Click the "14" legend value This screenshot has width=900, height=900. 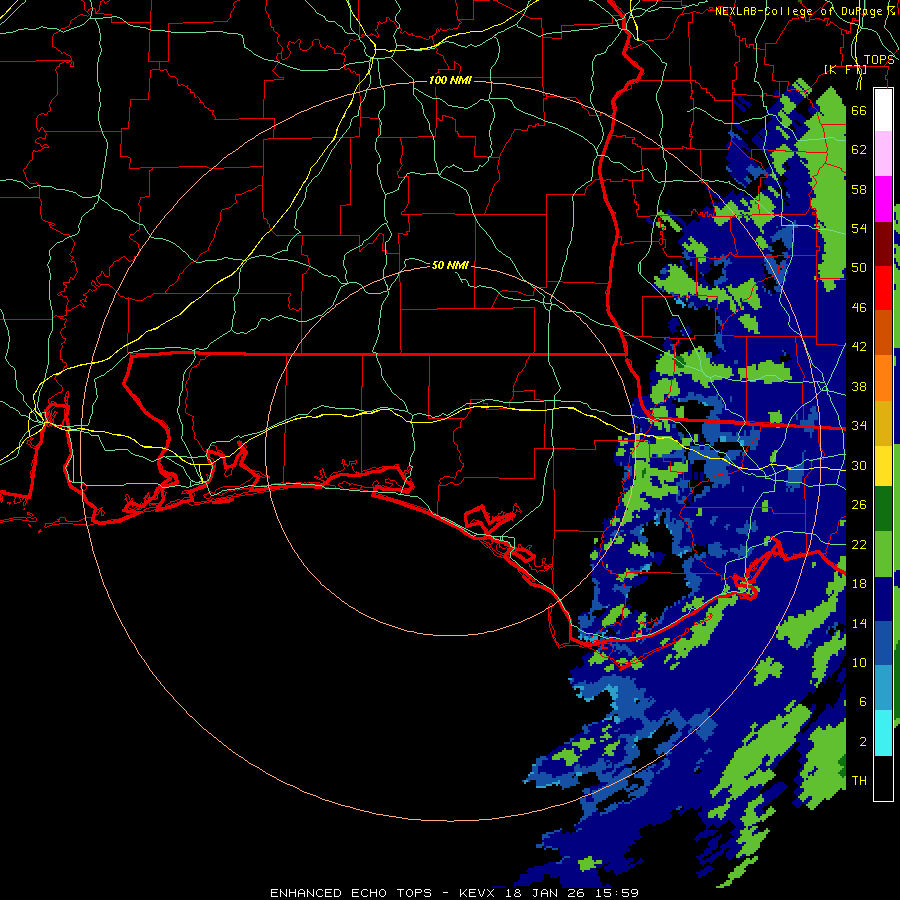pos(859,623)
